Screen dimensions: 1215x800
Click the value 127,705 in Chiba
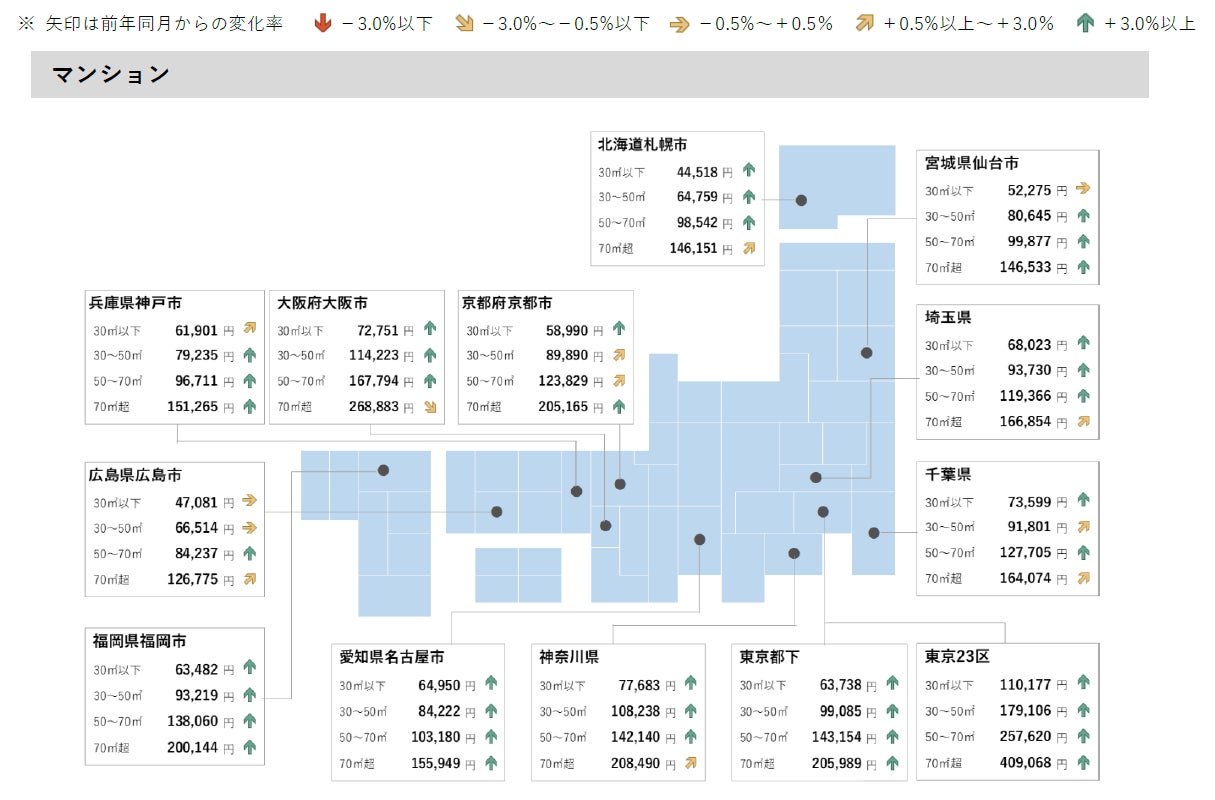click(x=1027, y=552)
